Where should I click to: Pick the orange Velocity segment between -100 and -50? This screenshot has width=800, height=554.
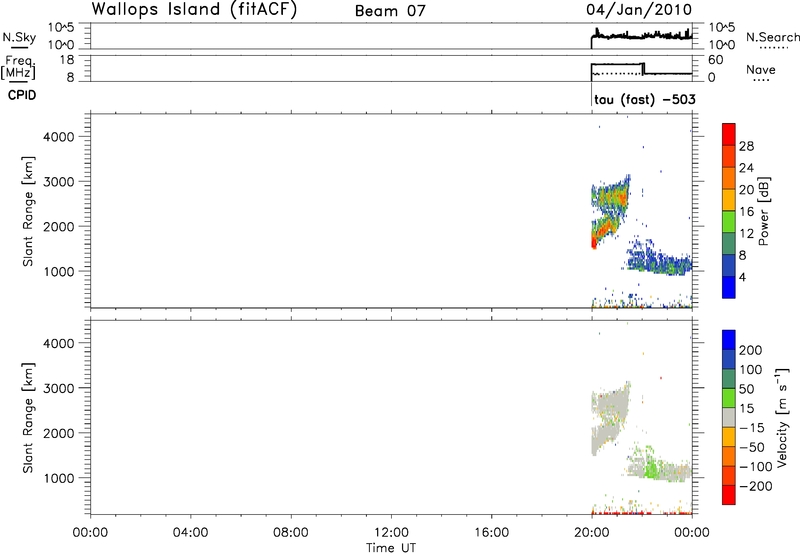pyautogui.click(x=729, y=456)
